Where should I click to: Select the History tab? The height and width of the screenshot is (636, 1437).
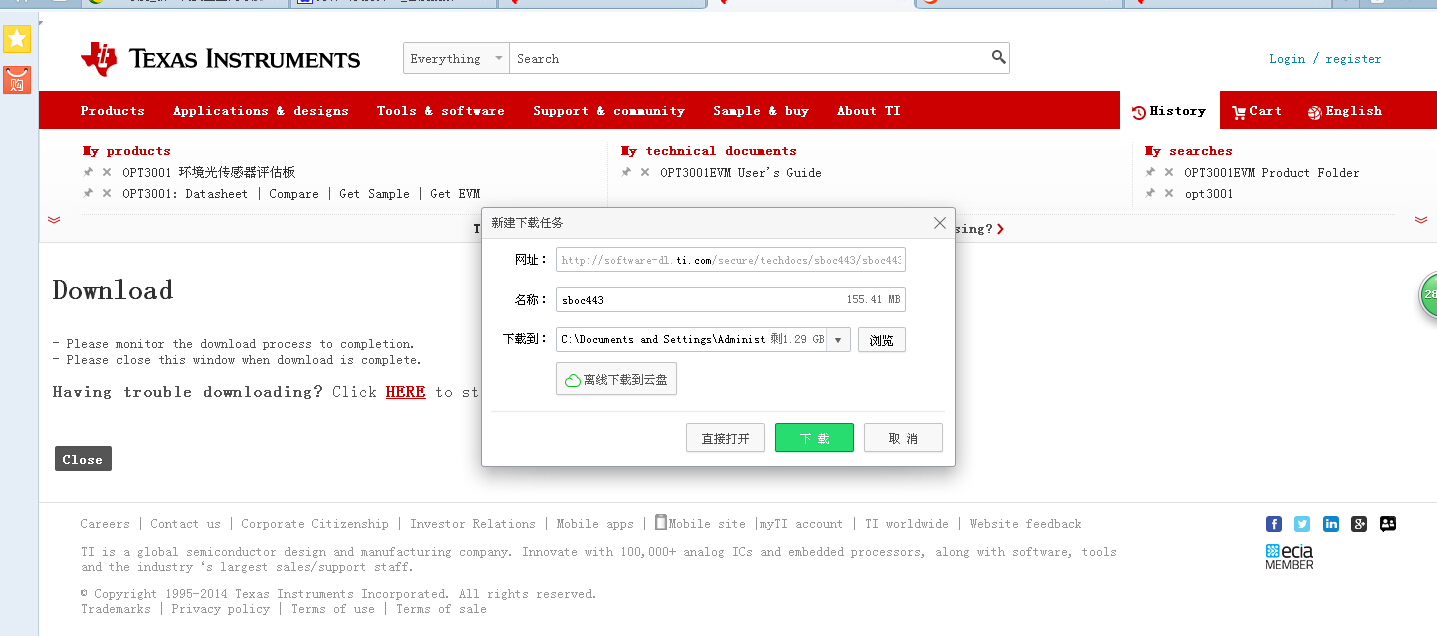pyautogui.click(x=1169, y=111)
